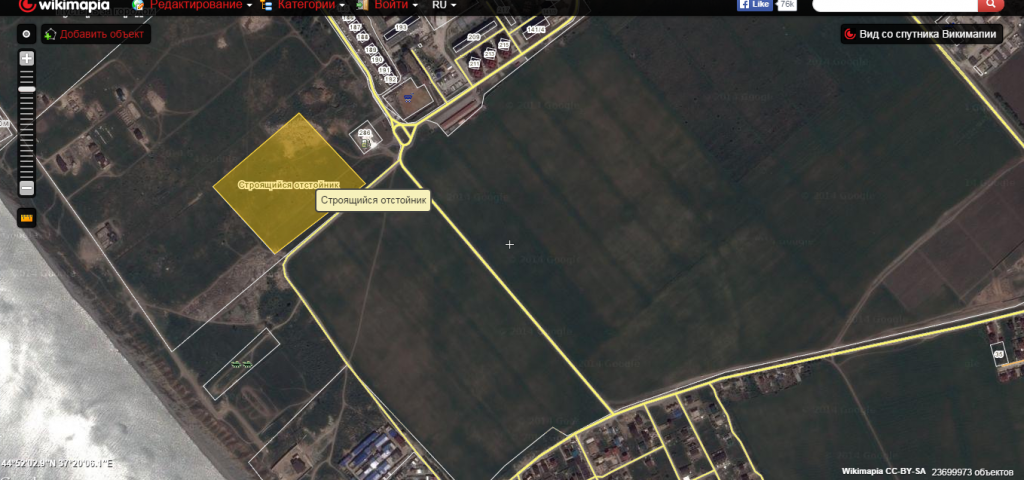Open the Войти login menu
The height and width of the screenshot is (480, 1024).
[x=395, y=5]
